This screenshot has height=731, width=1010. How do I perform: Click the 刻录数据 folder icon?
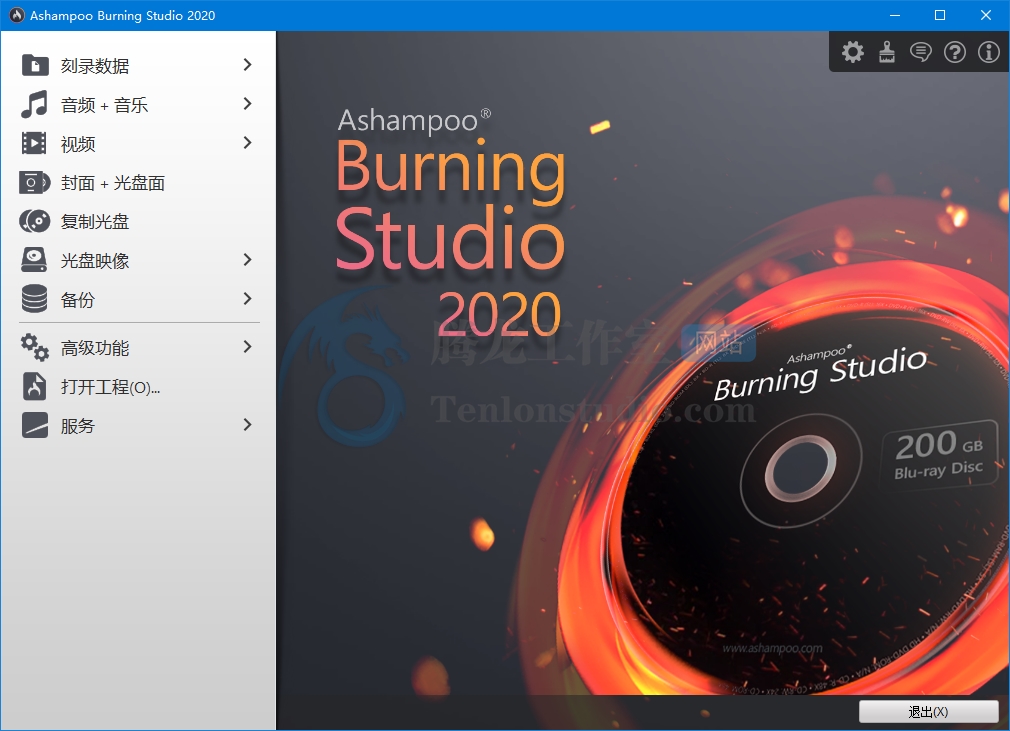(35, 65)
